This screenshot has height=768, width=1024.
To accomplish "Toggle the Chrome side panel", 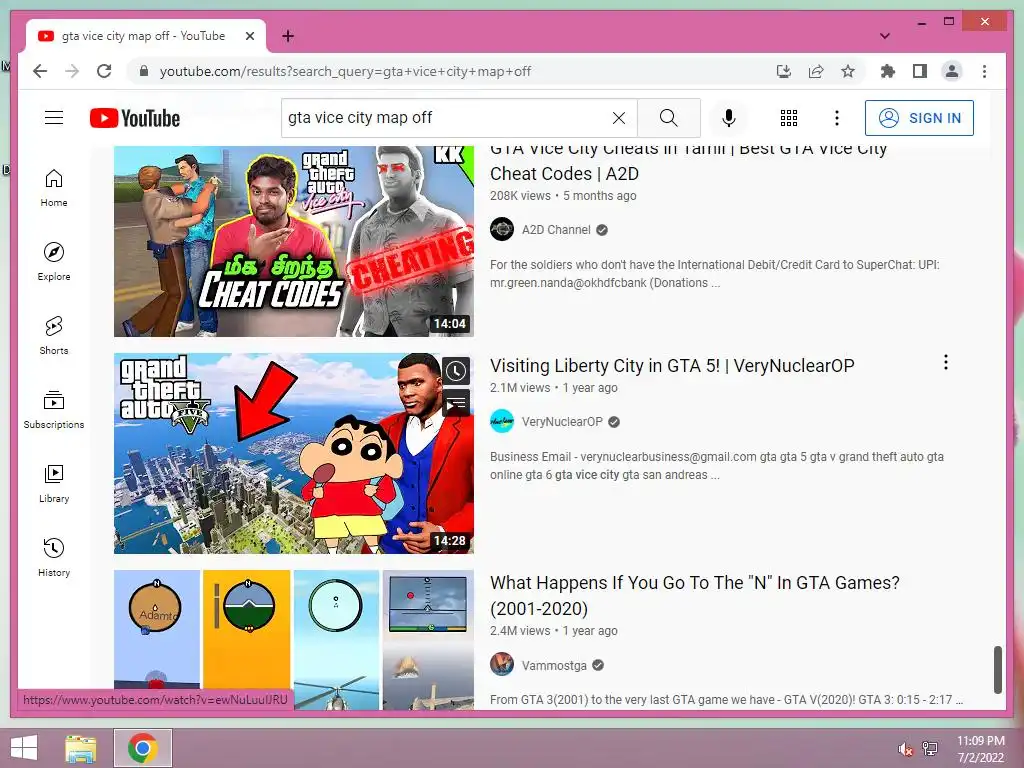I will [x=920, y=71].
